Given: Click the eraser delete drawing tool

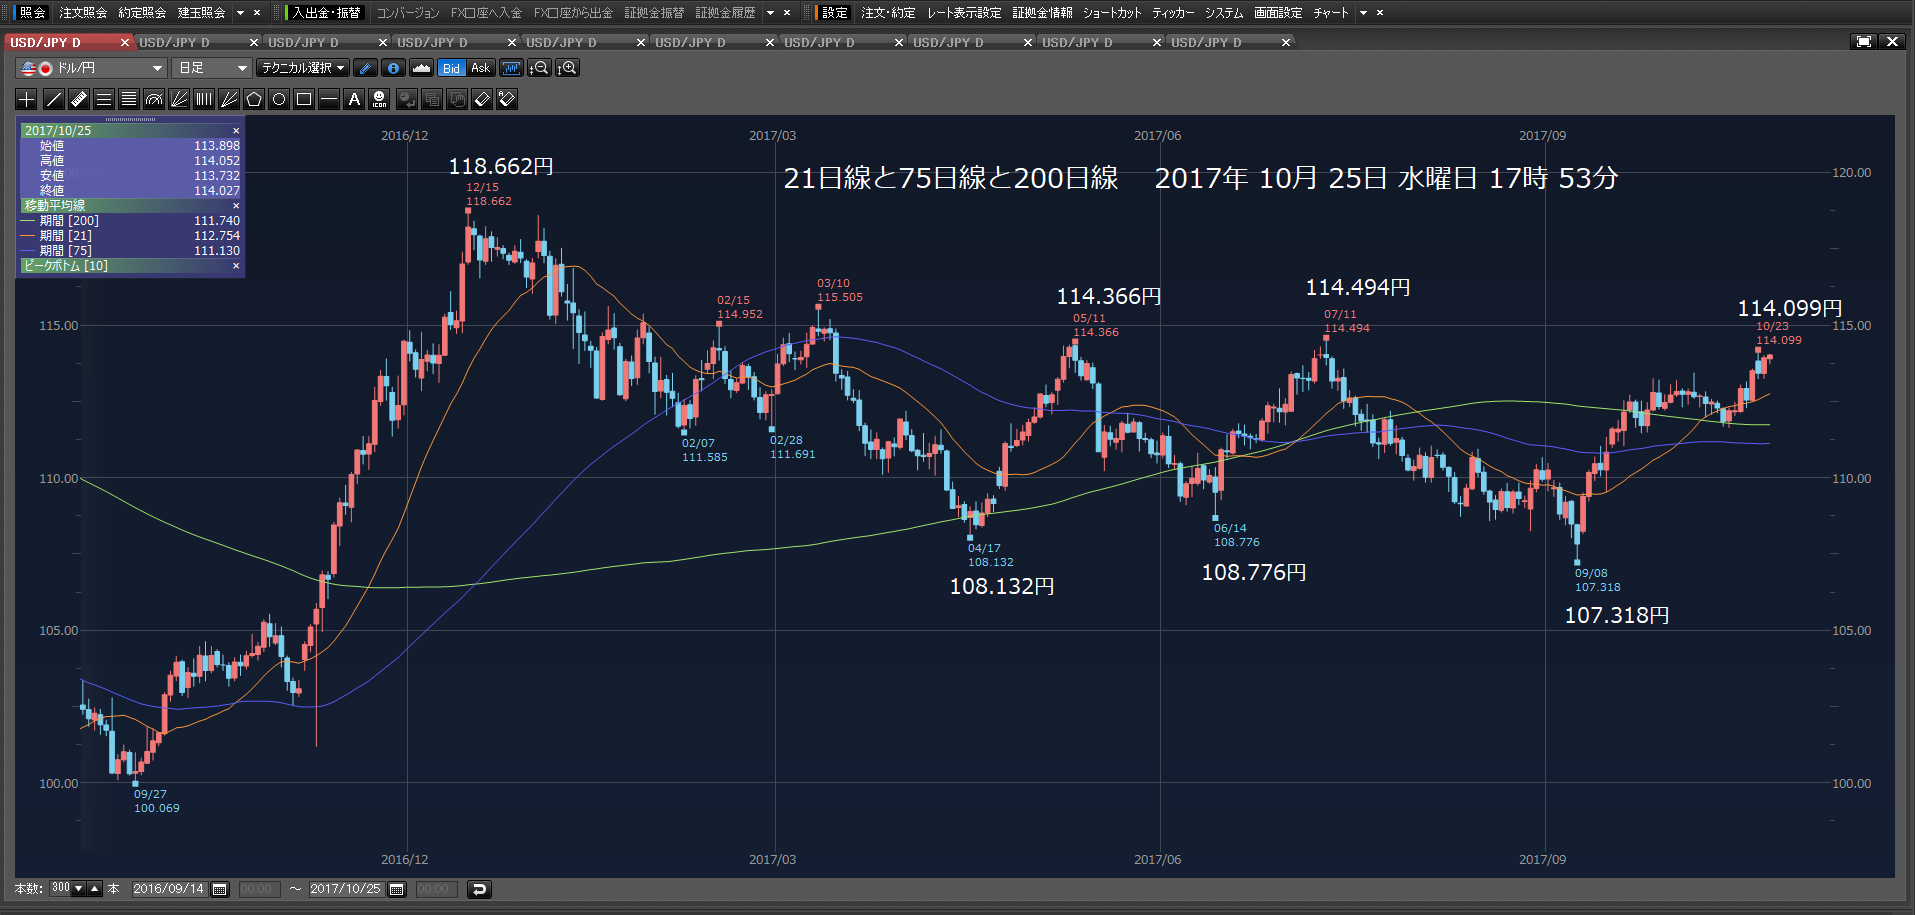Looking at the screenshot, I should (x=482, y=99).
